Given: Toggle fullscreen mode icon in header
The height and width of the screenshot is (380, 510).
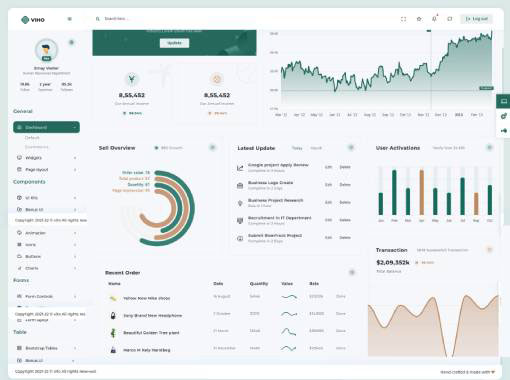Looking at the screenshot, I should [x=403, y=19].
